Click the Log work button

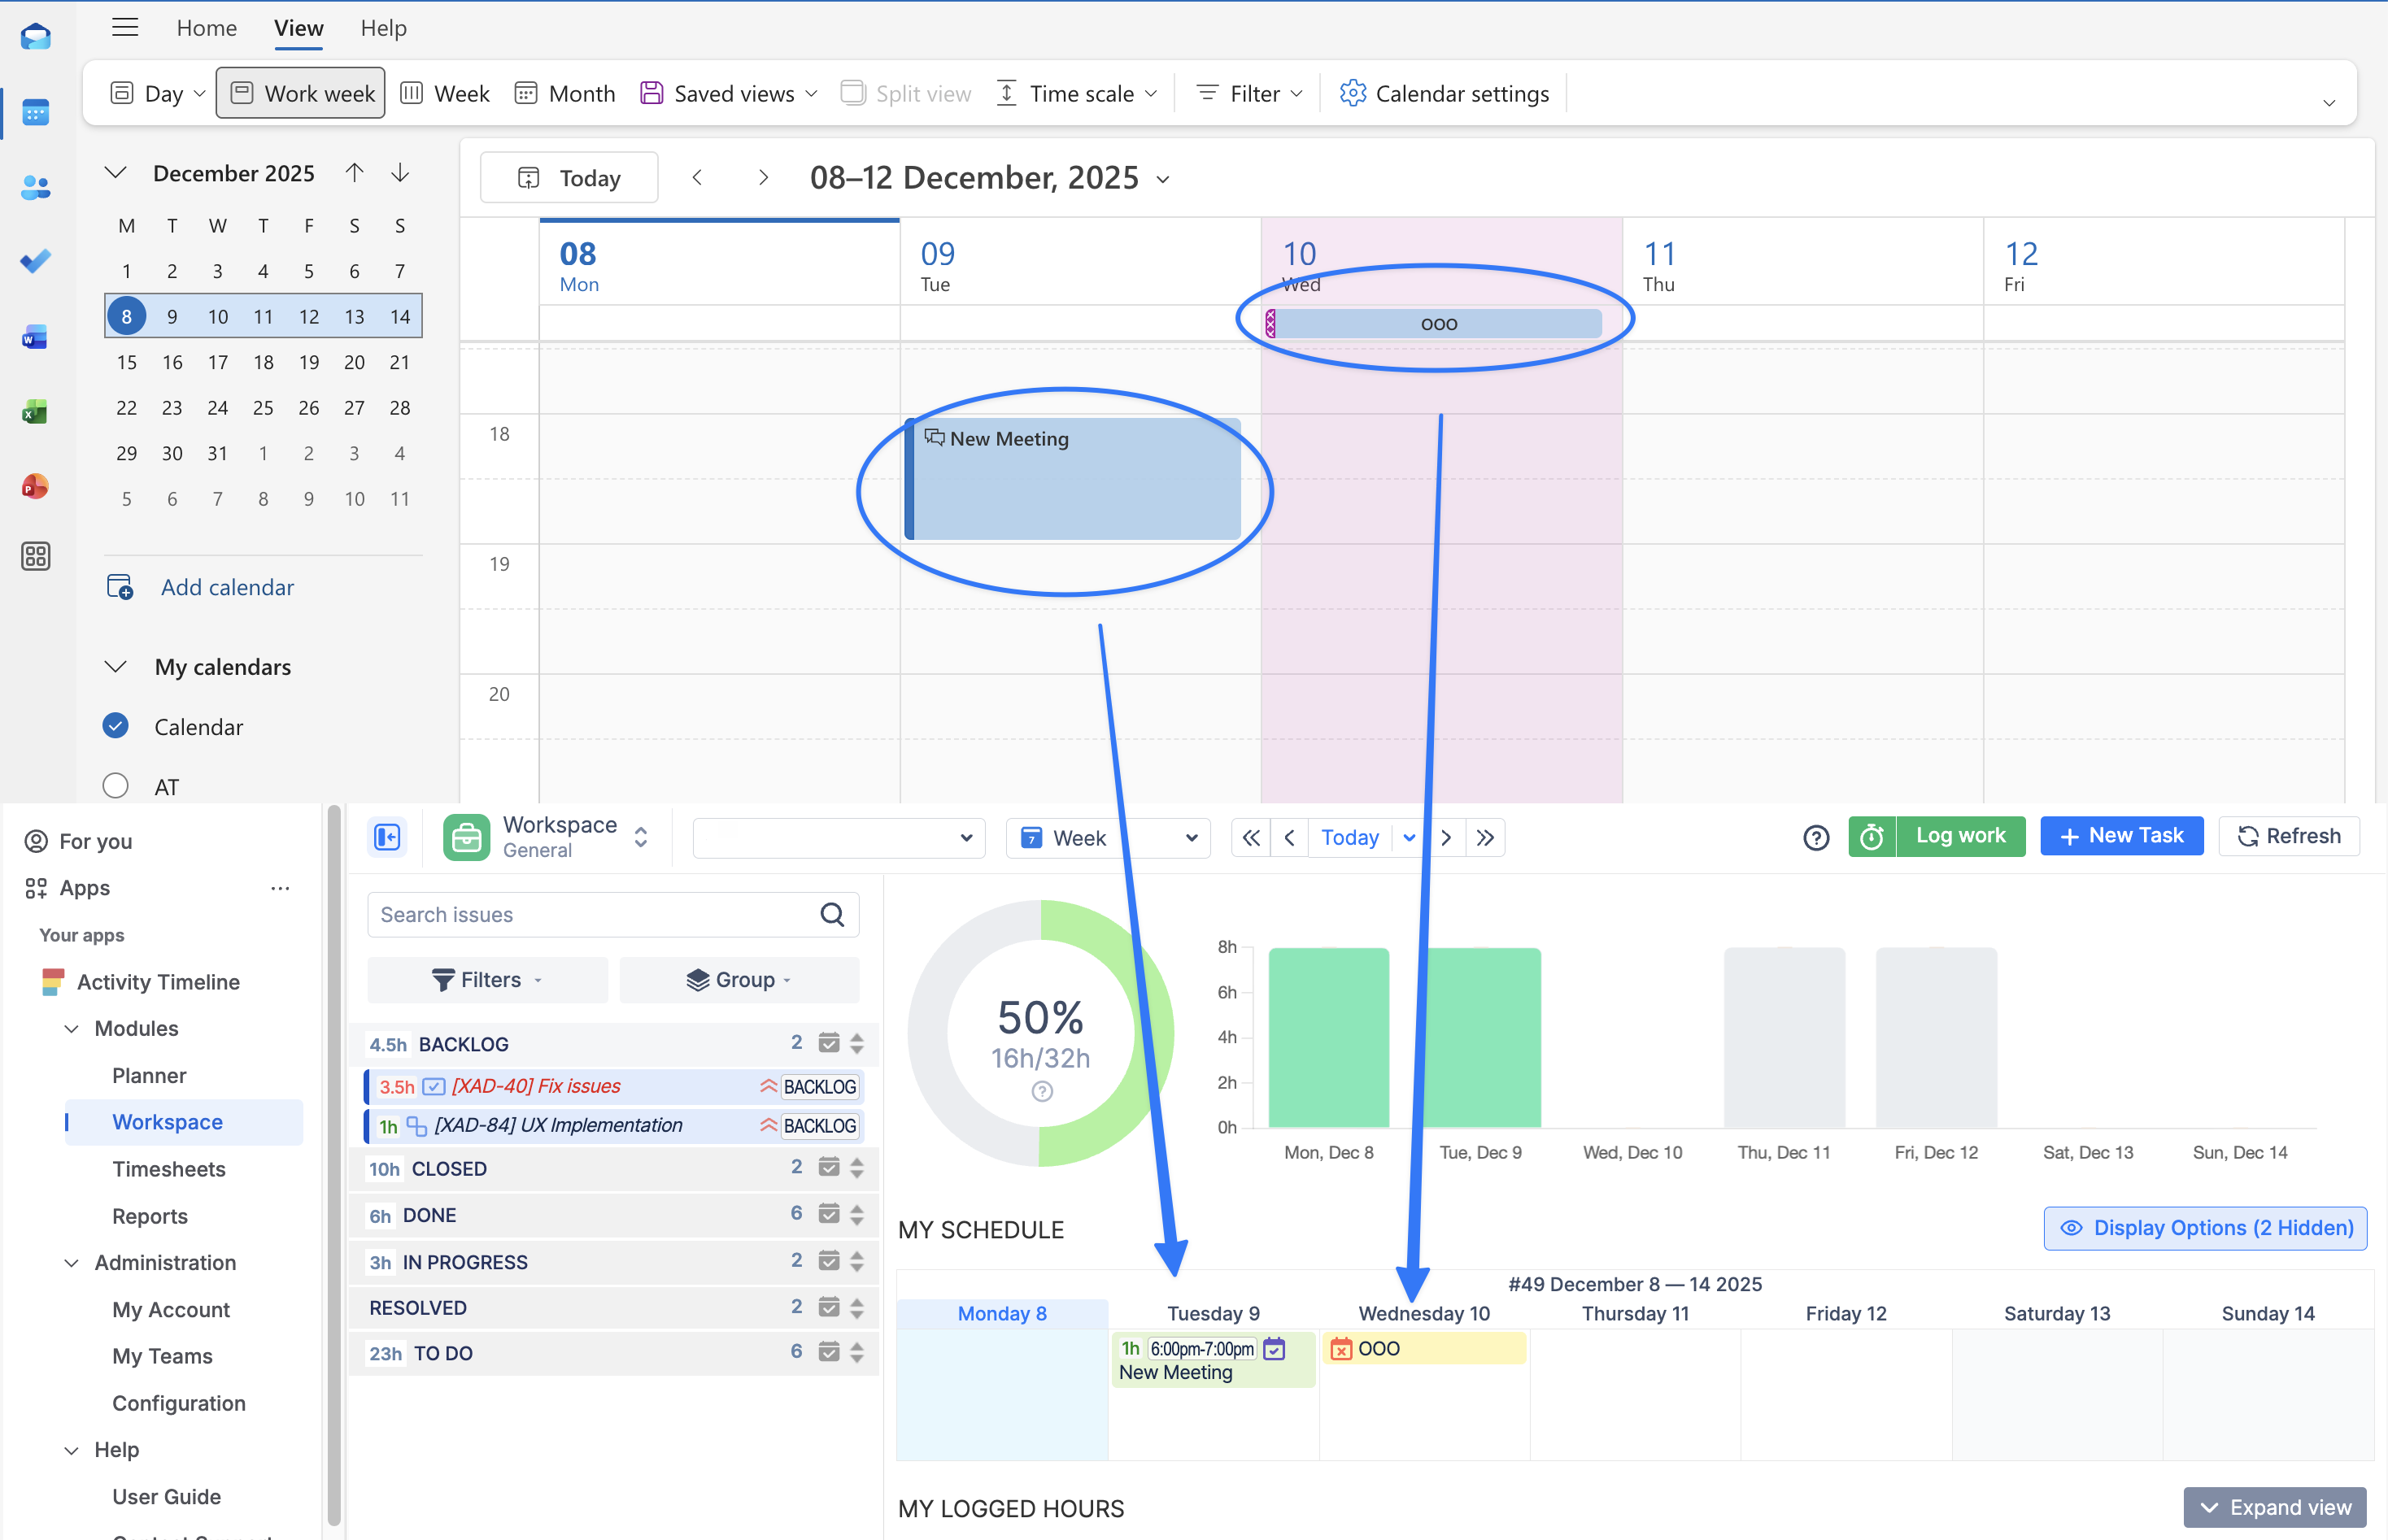1959,836
